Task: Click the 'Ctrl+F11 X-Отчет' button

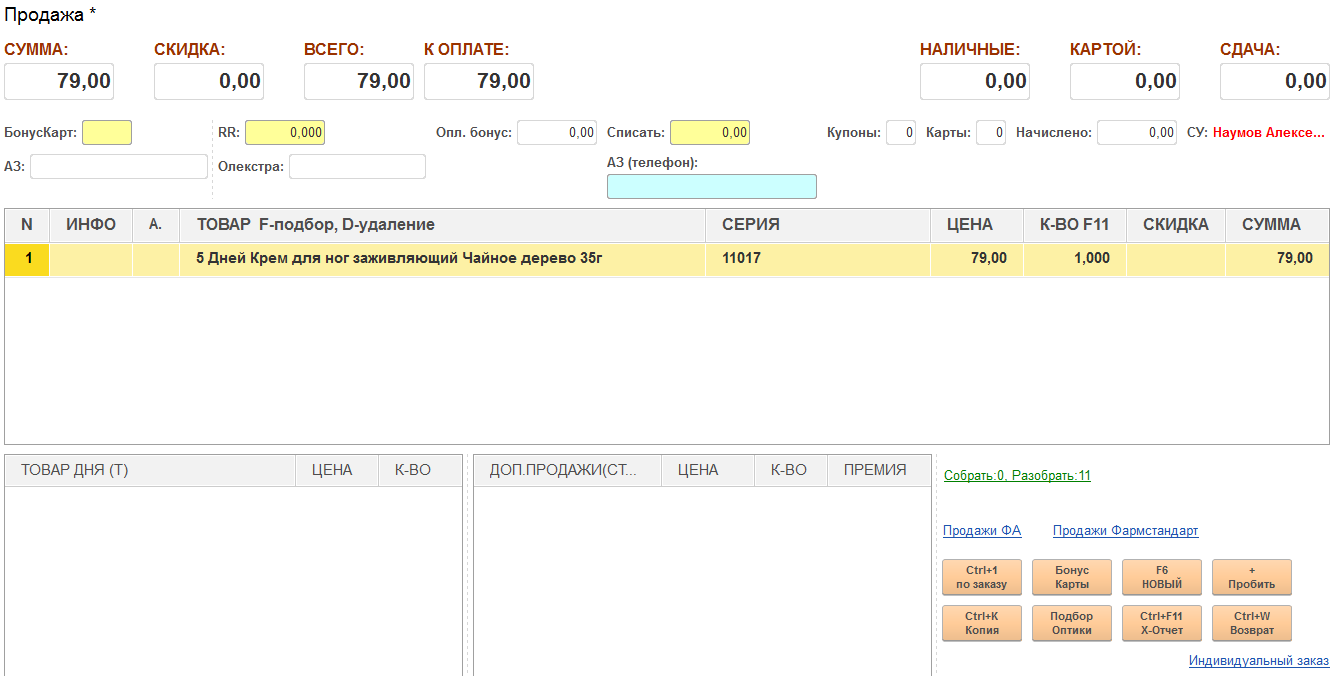Action: tap(1162, 623)
